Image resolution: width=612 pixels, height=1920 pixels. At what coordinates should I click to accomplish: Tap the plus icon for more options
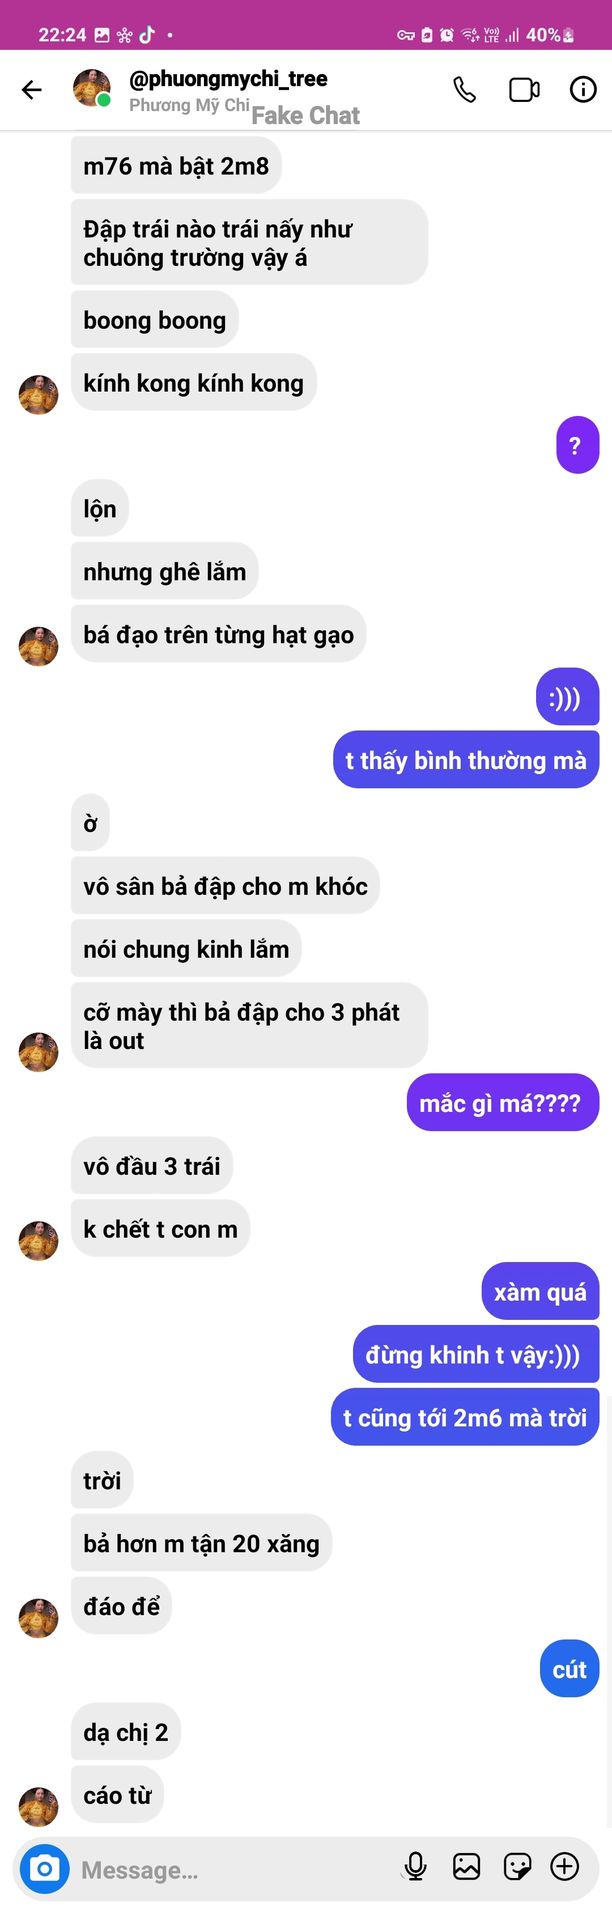[x=565, y=1866]
